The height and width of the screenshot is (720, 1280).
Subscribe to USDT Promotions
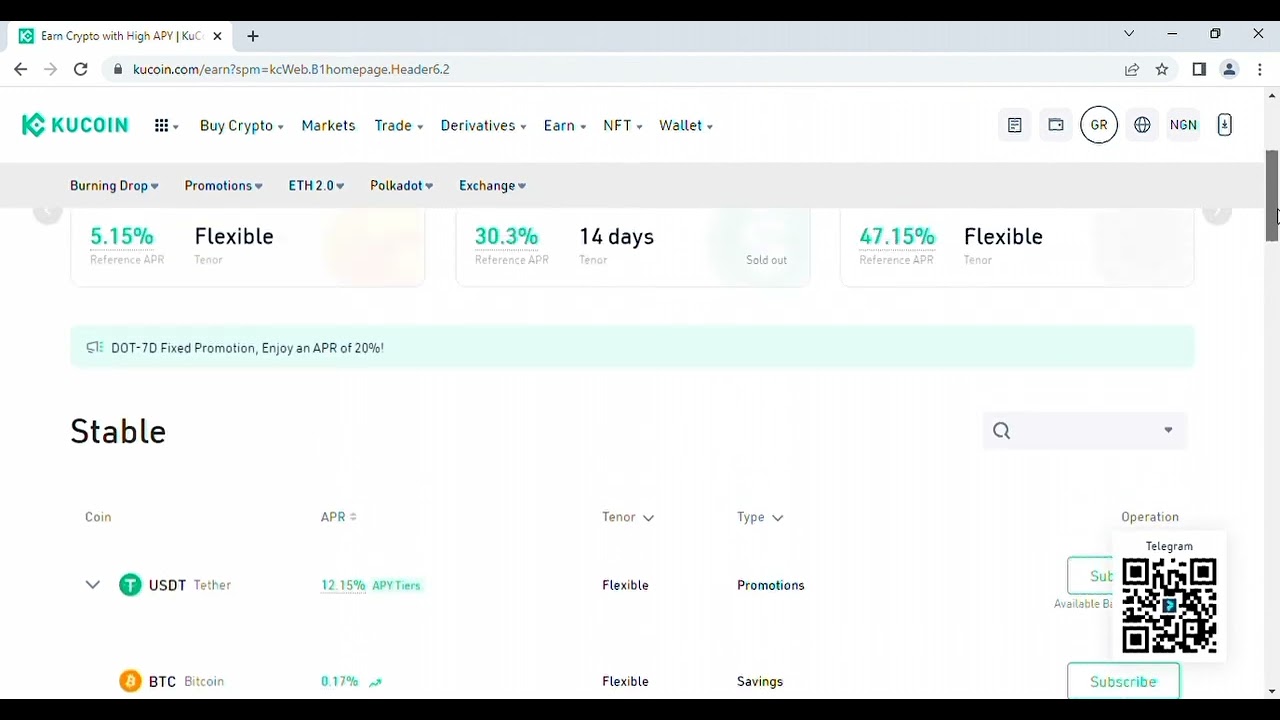coord(1091,576)
